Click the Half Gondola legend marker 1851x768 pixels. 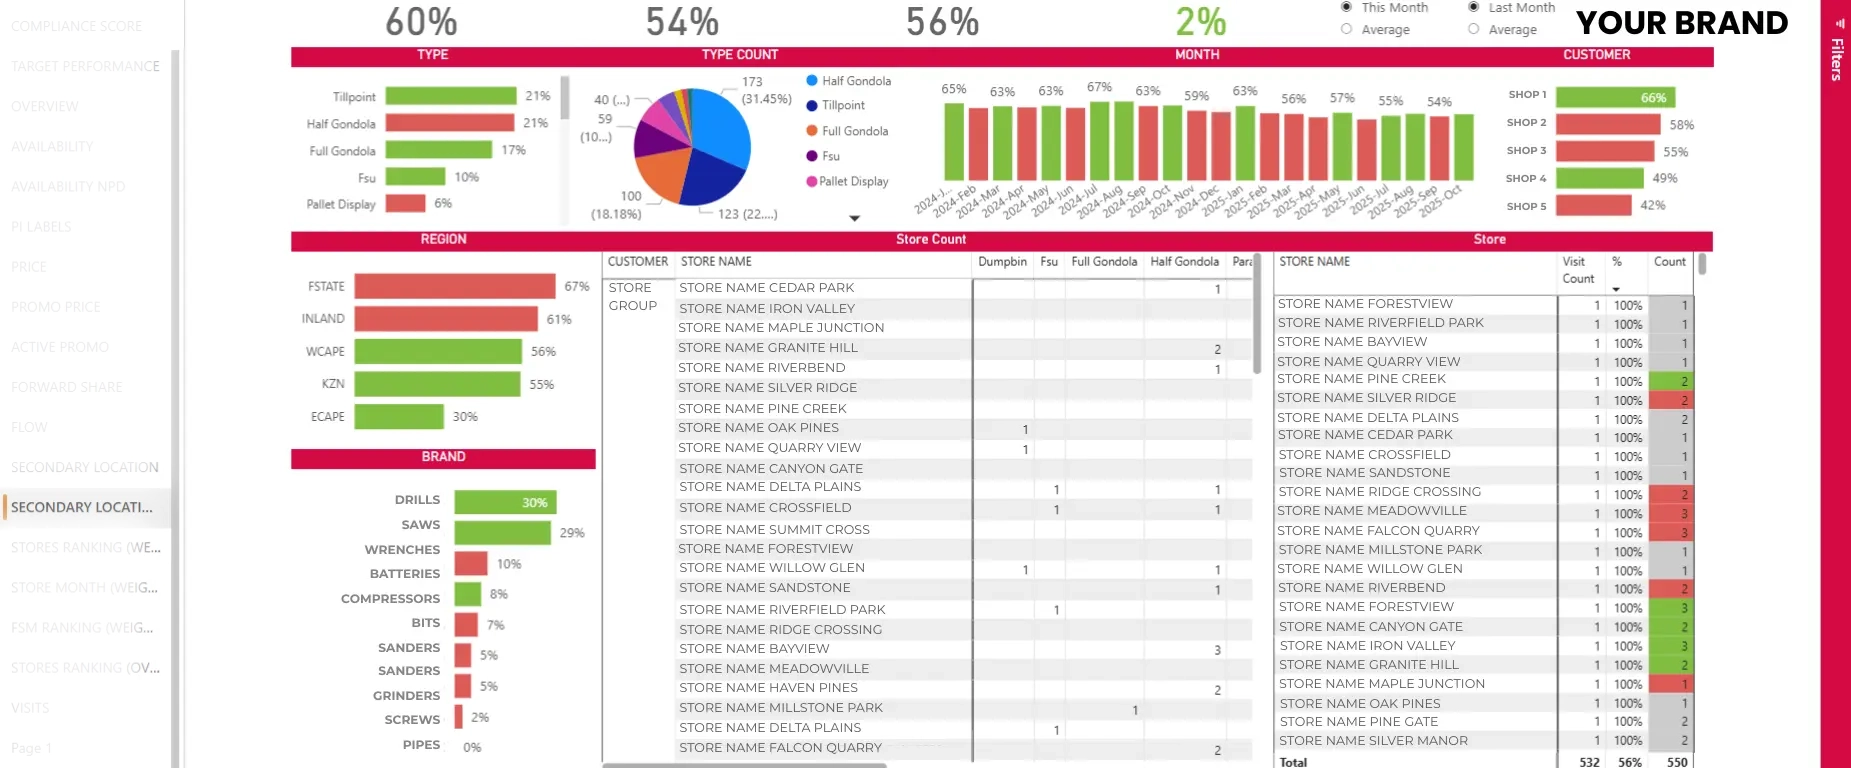click(x=812, y=81)
